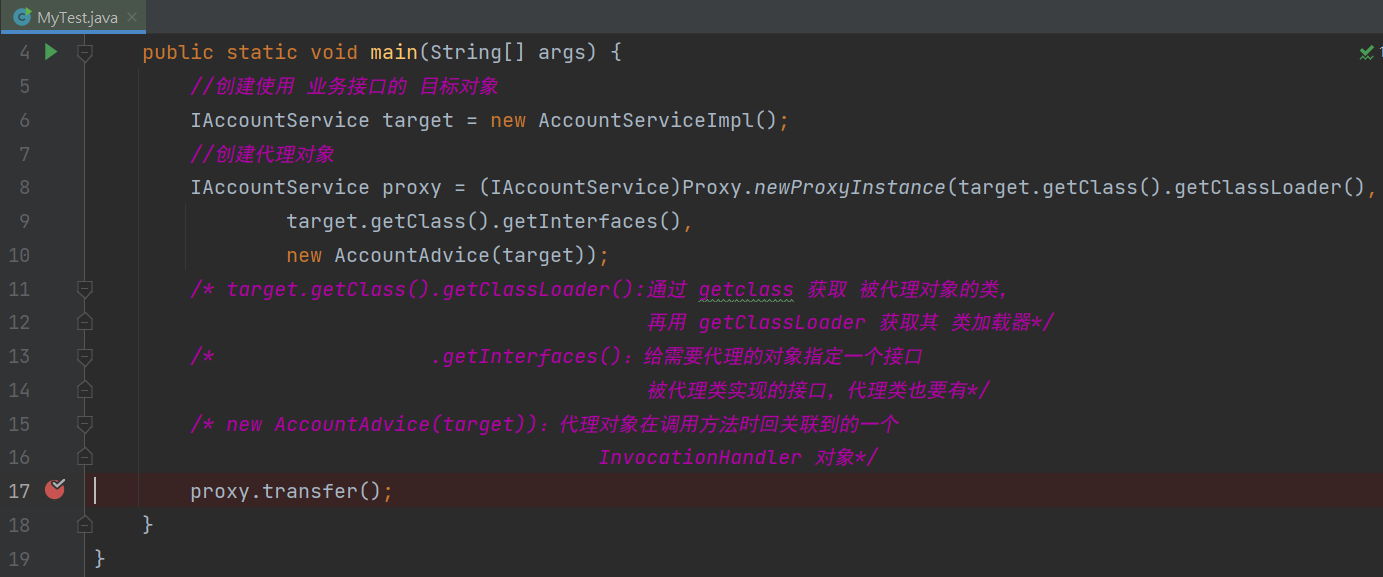Click the method fold end marker on line 18

pyautogui.click(x=85, y=524)
